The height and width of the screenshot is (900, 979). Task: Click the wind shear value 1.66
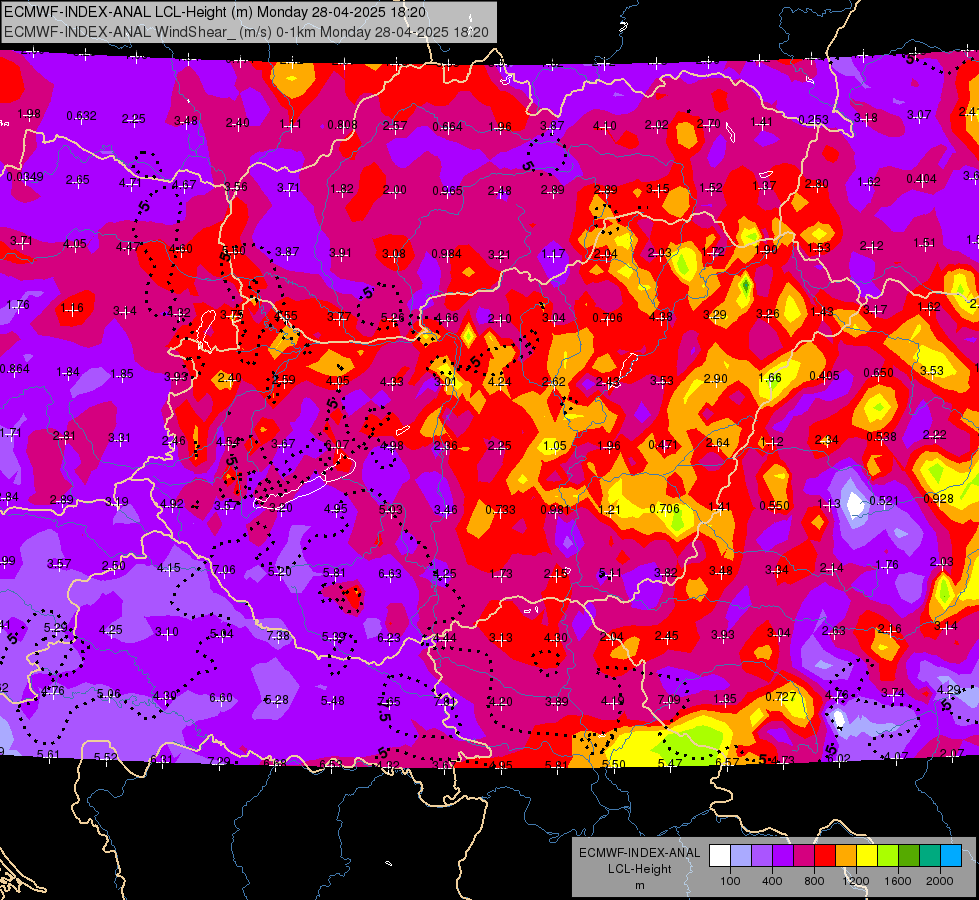click(x=770, y=377)
